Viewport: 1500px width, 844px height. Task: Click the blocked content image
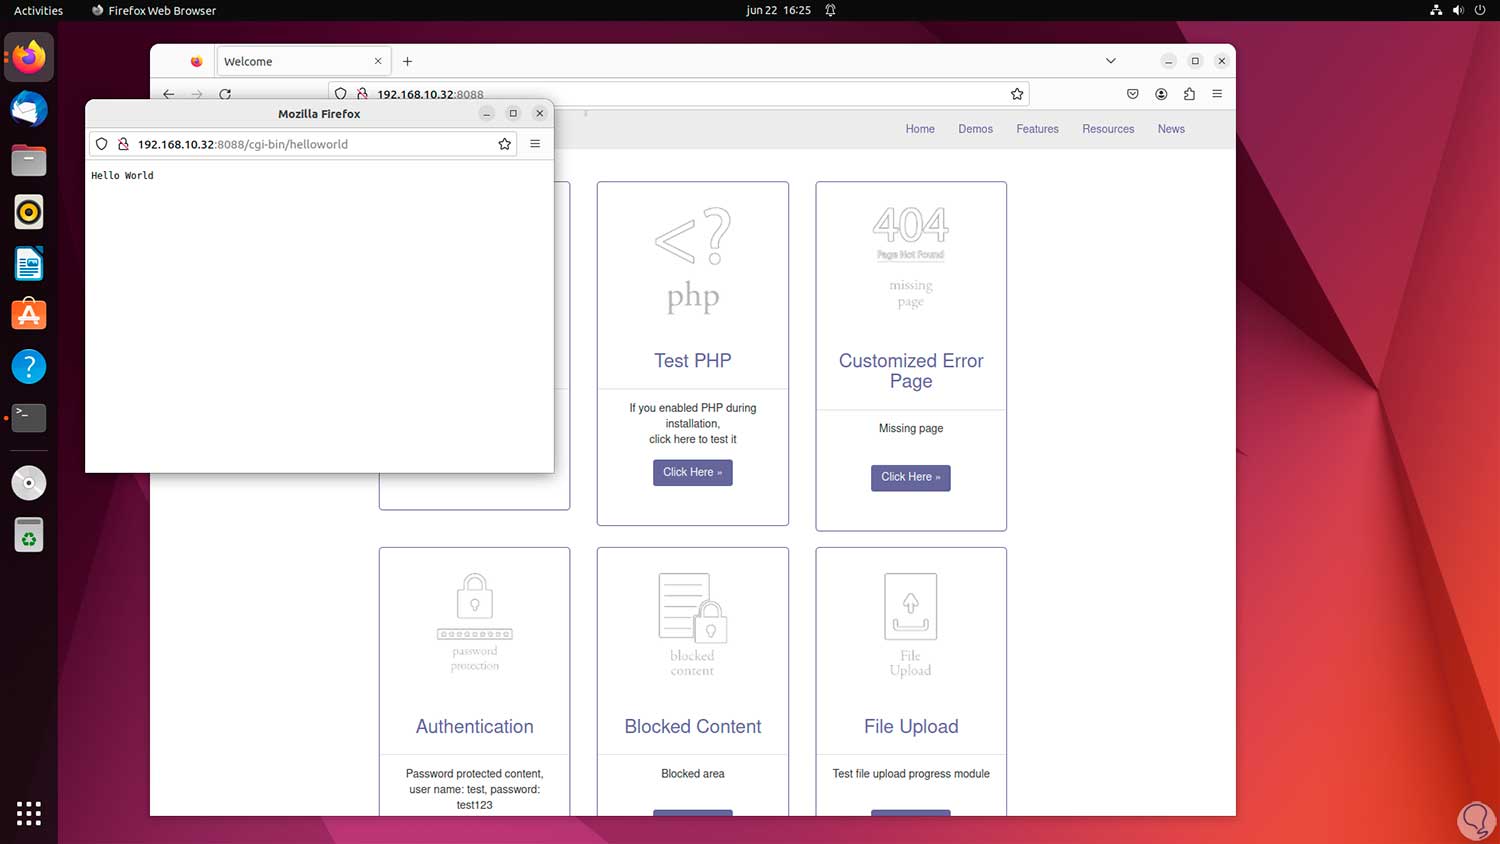pos(692,624)
